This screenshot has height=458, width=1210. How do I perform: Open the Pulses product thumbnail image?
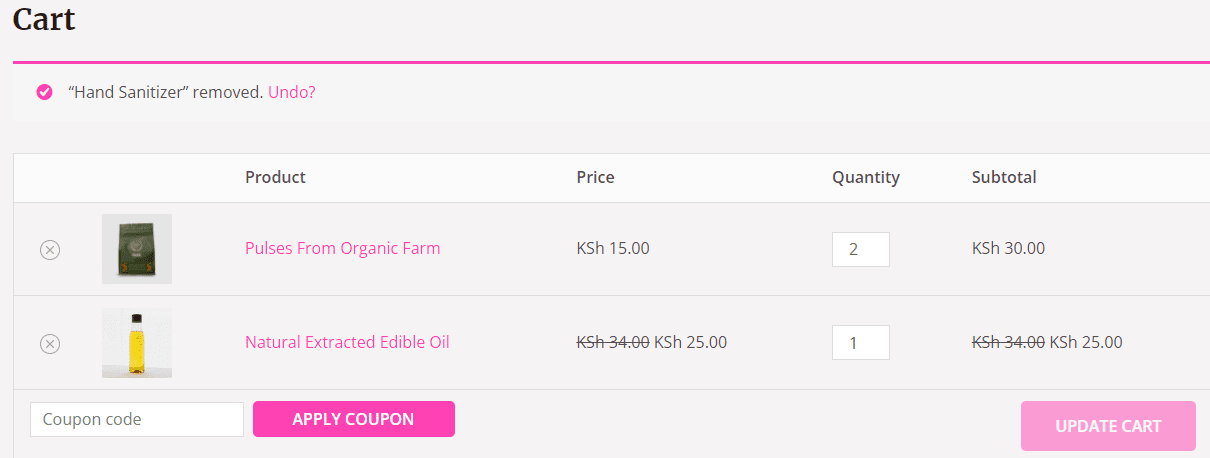pos(137,249)
